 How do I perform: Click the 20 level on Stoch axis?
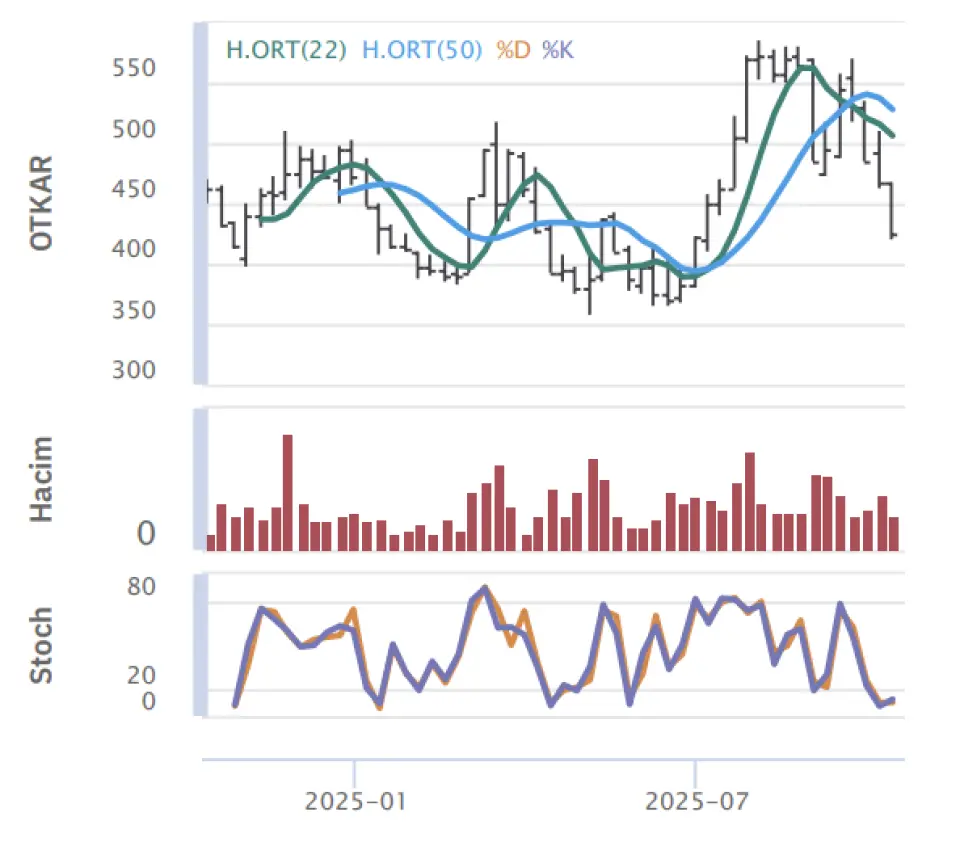point(142,676)
